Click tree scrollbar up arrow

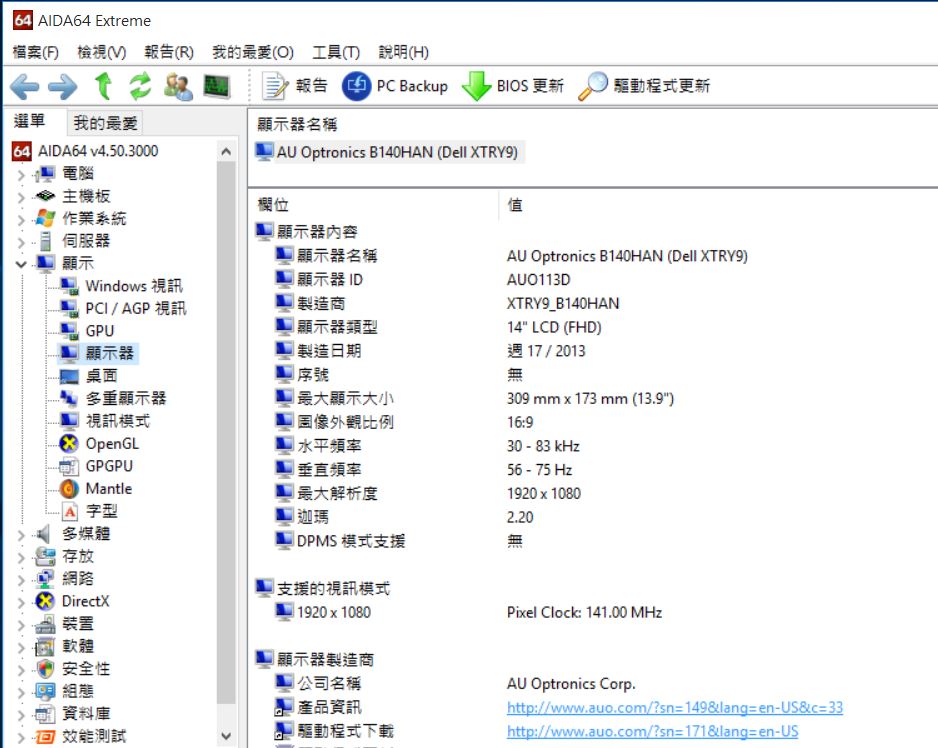click(226, 151)
